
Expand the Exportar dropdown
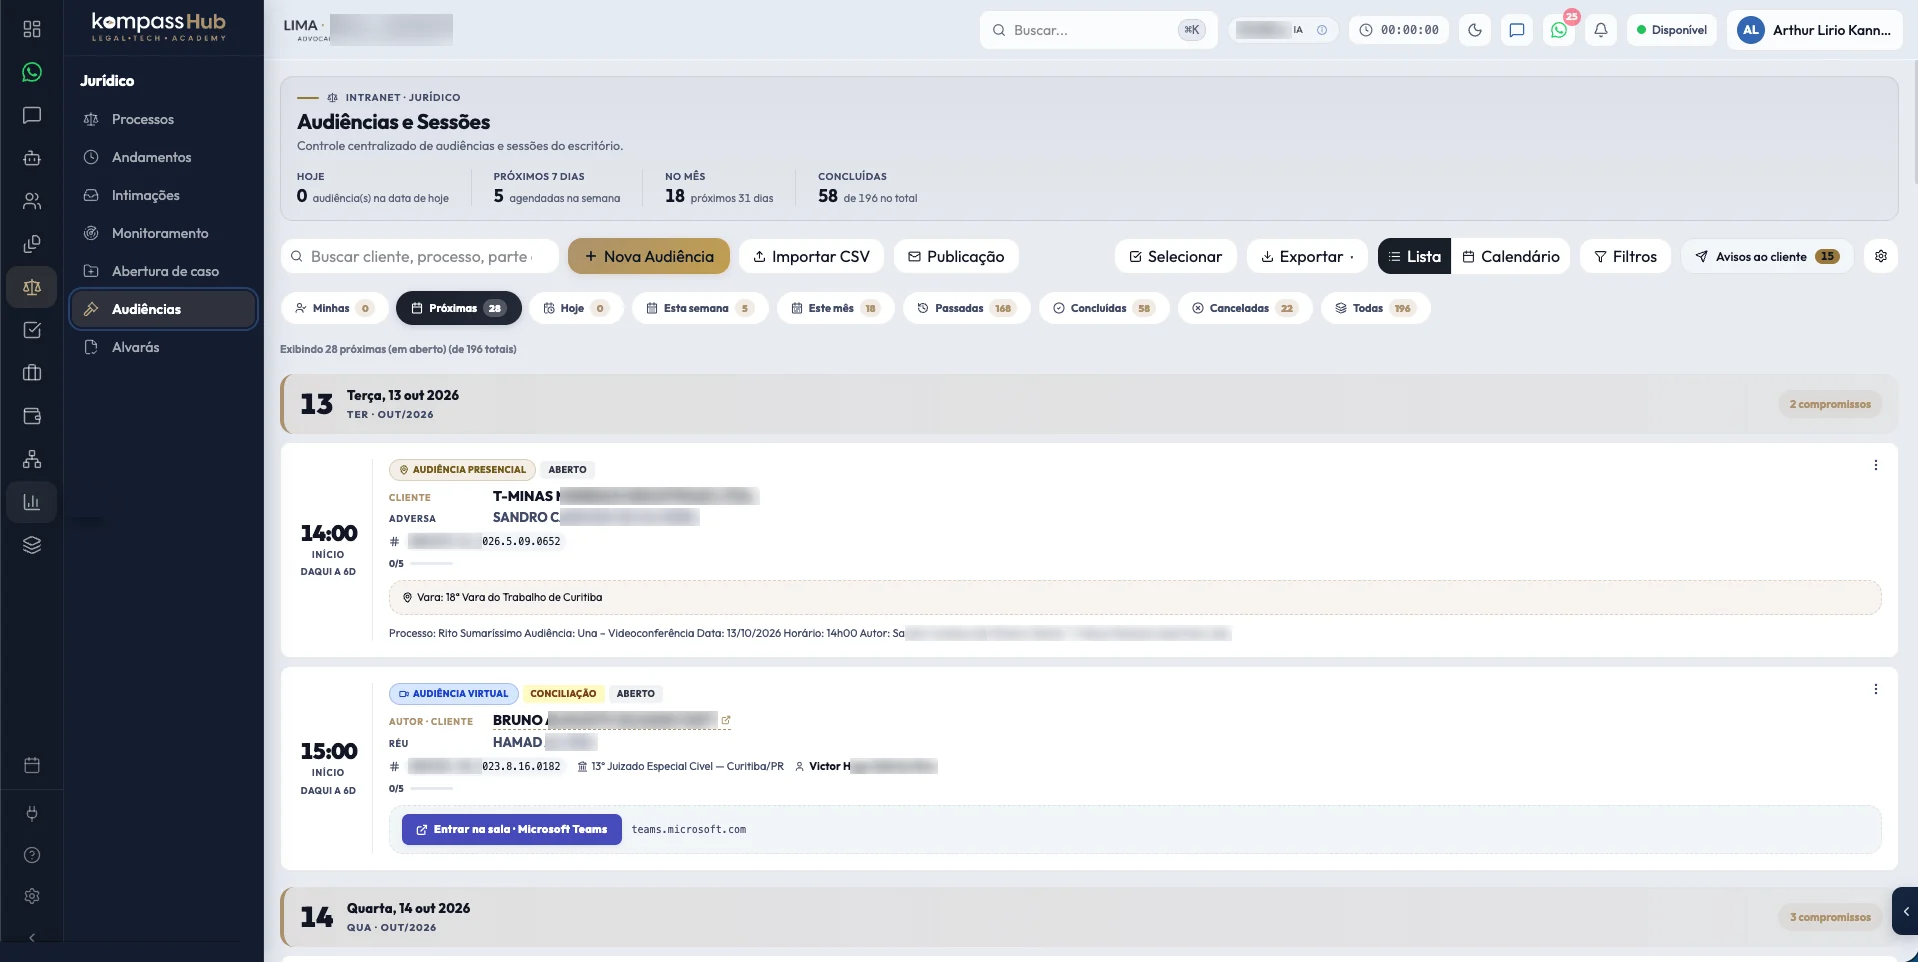click(x=1308, y=256)
